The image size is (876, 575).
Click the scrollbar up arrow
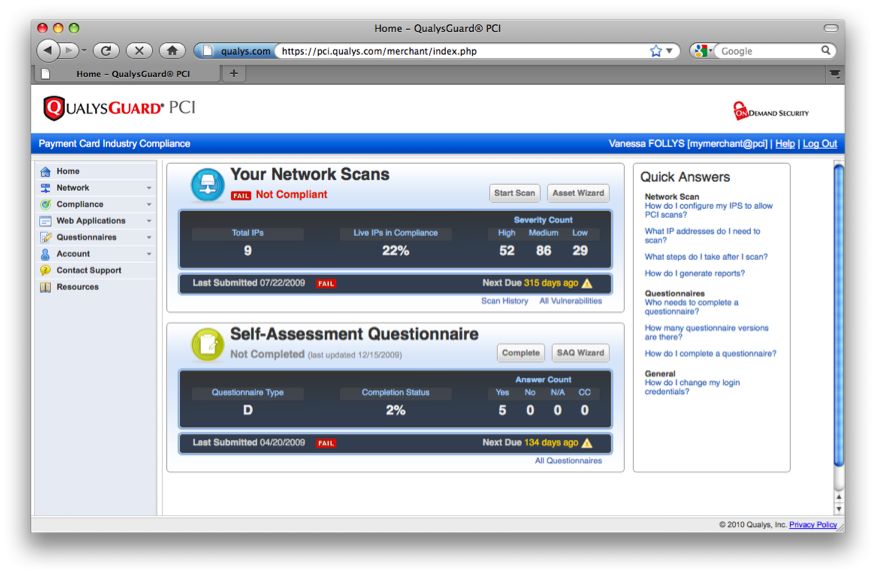tap(838, 496)
